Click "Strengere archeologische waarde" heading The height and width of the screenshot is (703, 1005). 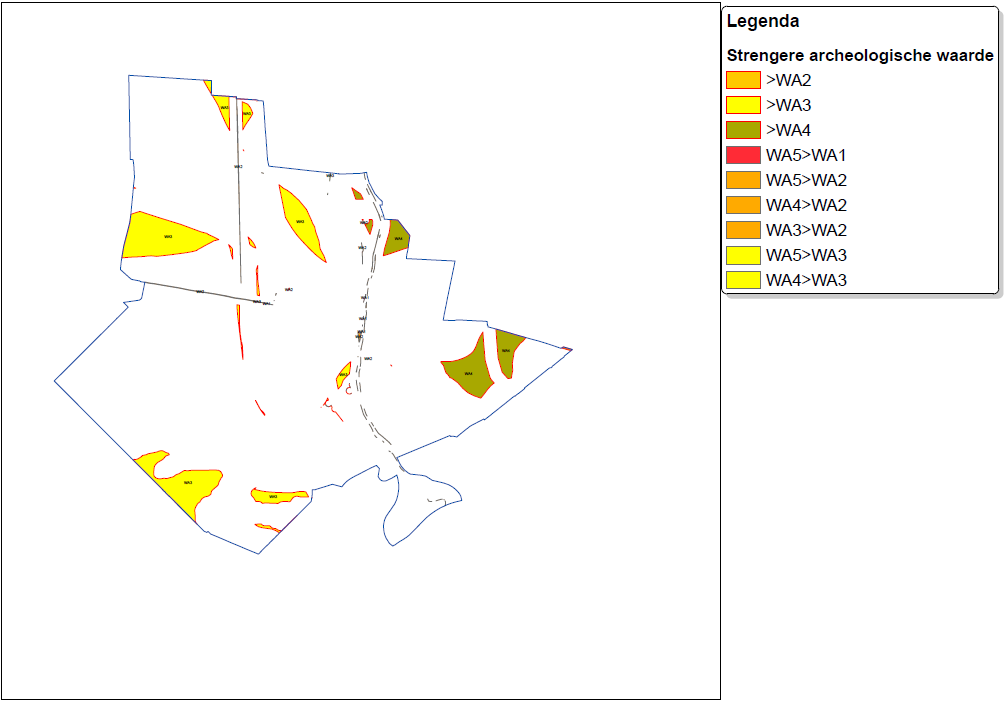click(860, 56)
